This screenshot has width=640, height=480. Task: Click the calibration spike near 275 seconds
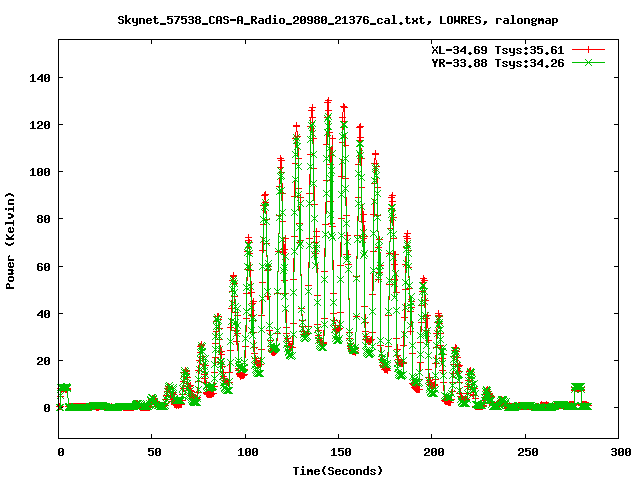tap(578, 388)
